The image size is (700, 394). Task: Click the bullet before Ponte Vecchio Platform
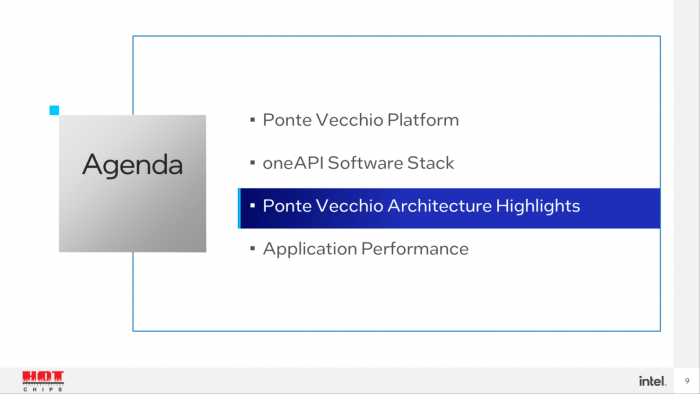pyautogui.click(x=253, y=120)
